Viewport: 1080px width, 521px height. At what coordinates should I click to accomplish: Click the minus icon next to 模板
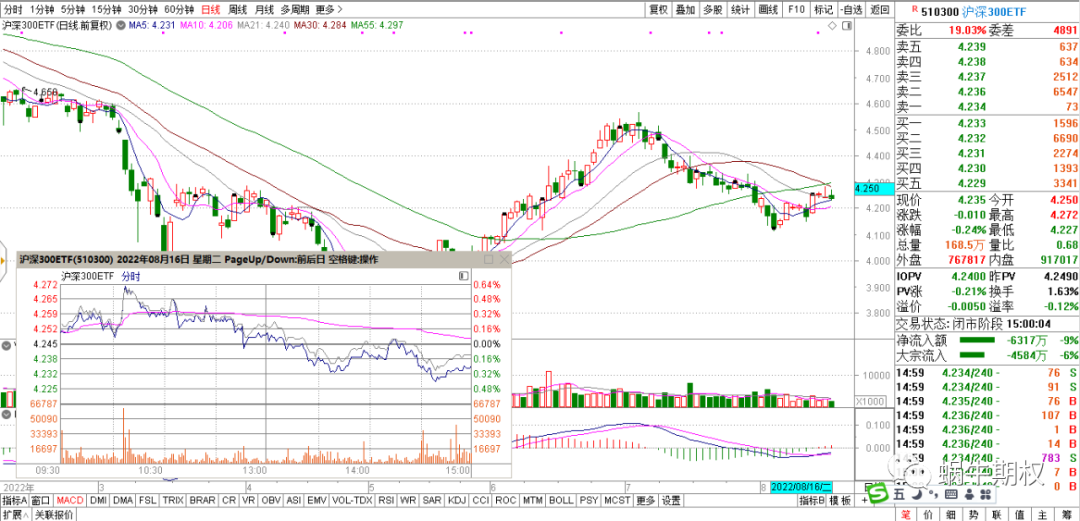(879, 500)
